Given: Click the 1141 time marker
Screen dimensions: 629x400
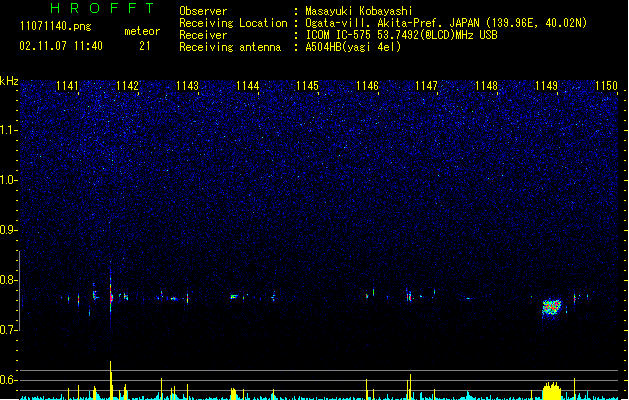Looking at the screenshot, I should [67, 86].
